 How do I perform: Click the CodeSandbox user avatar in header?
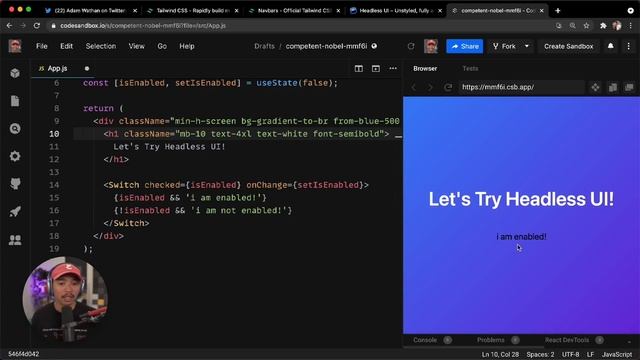point(431,46)
